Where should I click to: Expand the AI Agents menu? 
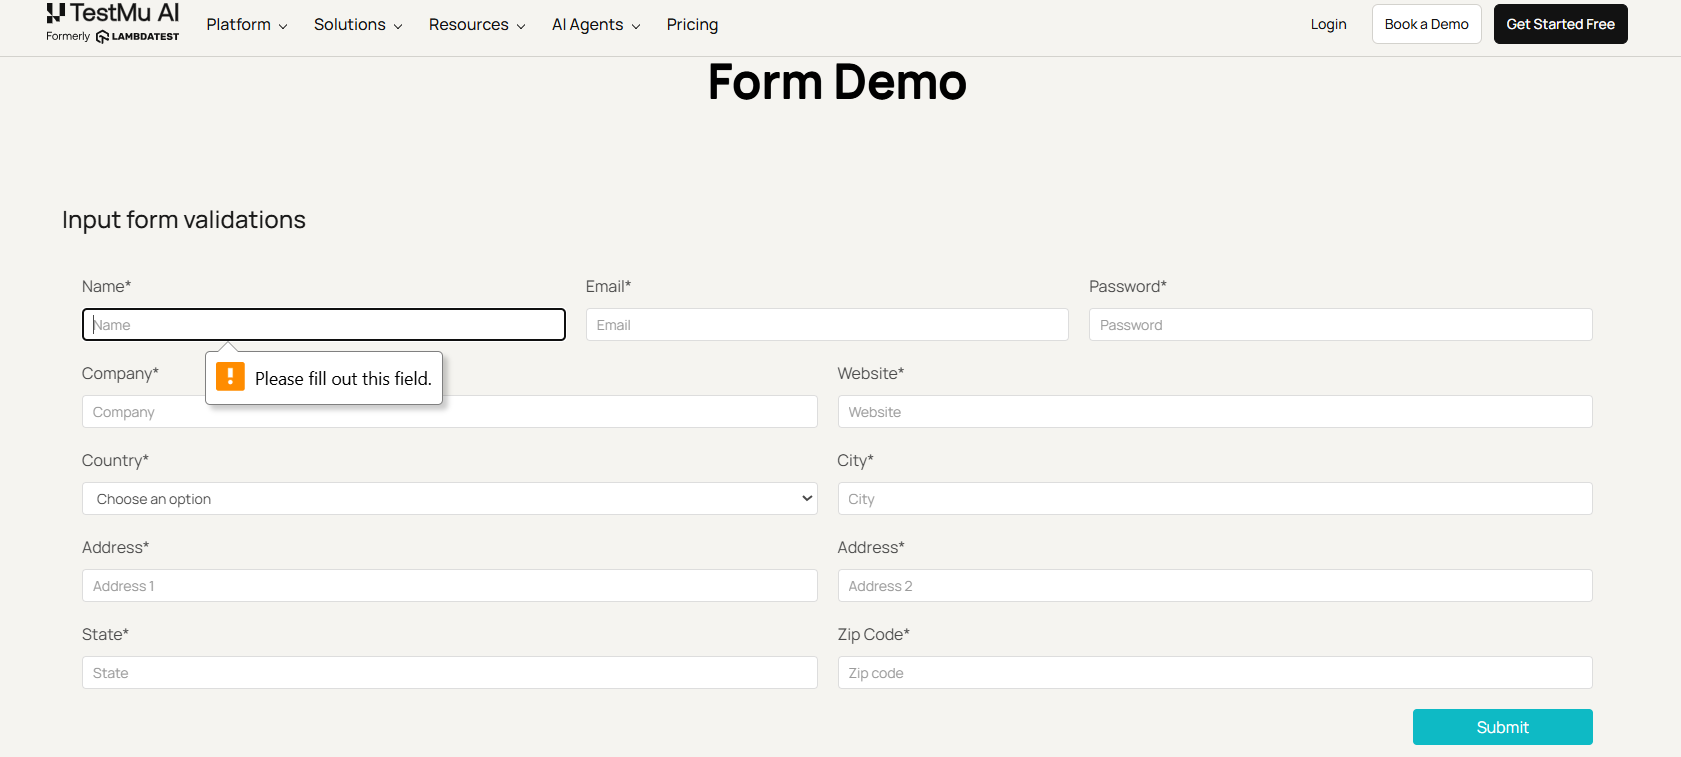click(595, 25)
